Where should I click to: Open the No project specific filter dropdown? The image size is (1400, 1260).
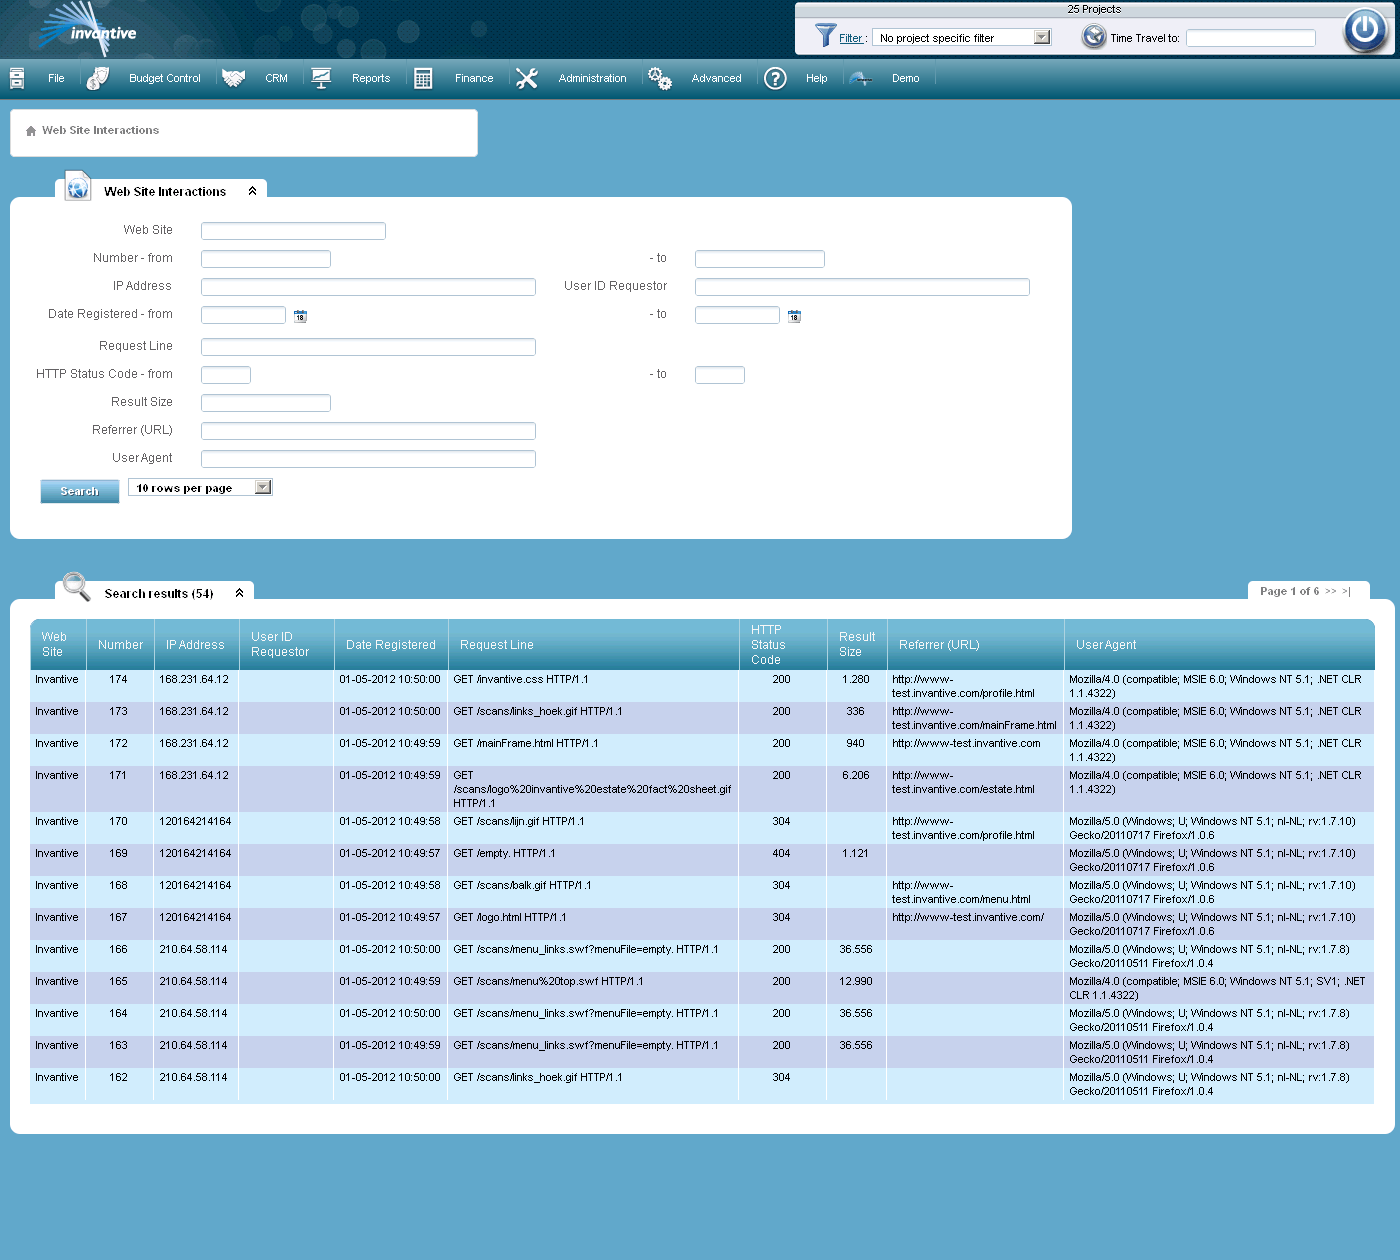pos(1043,36)
